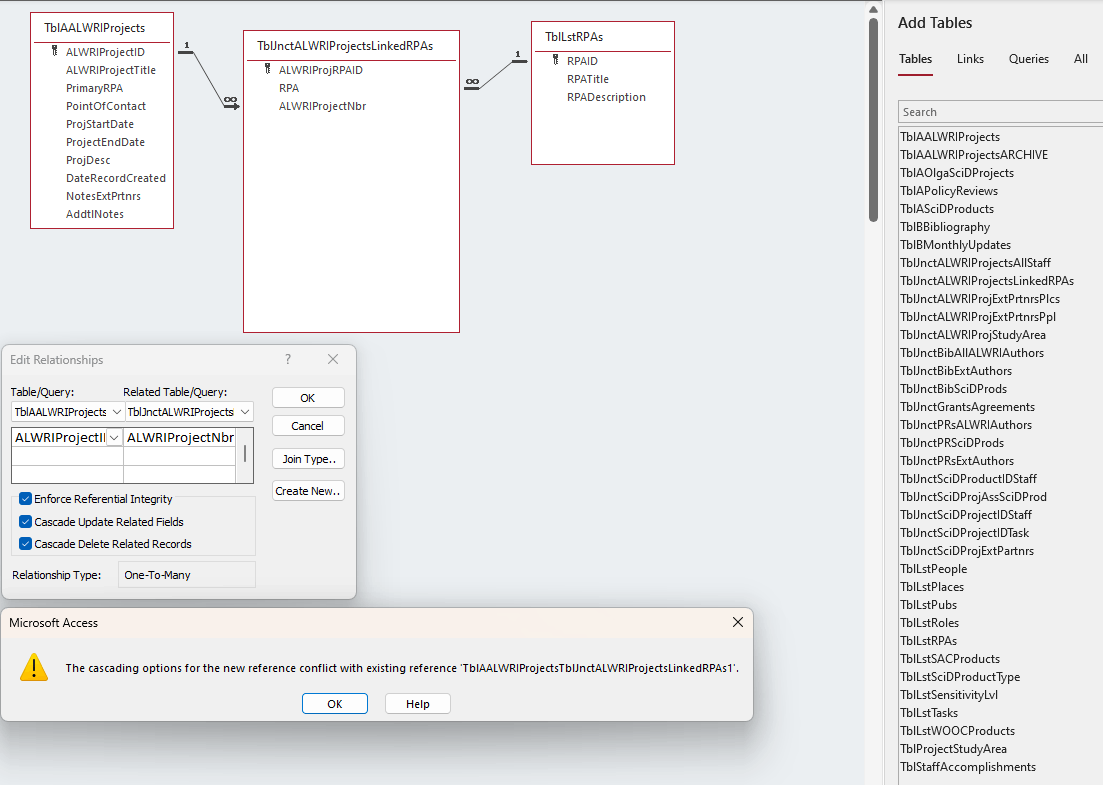Click the TblLstRPAs table title bar
The image size is (1103, 785).
click(603, 37)
